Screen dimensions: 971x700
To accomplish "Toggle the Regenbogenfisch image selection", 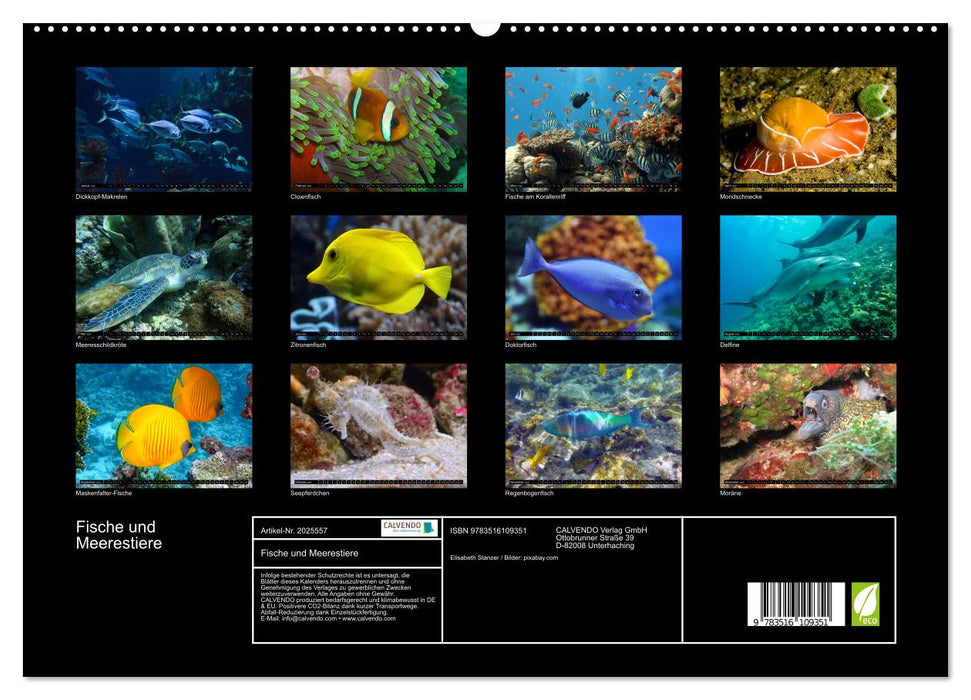I will (x=595, y=422).
